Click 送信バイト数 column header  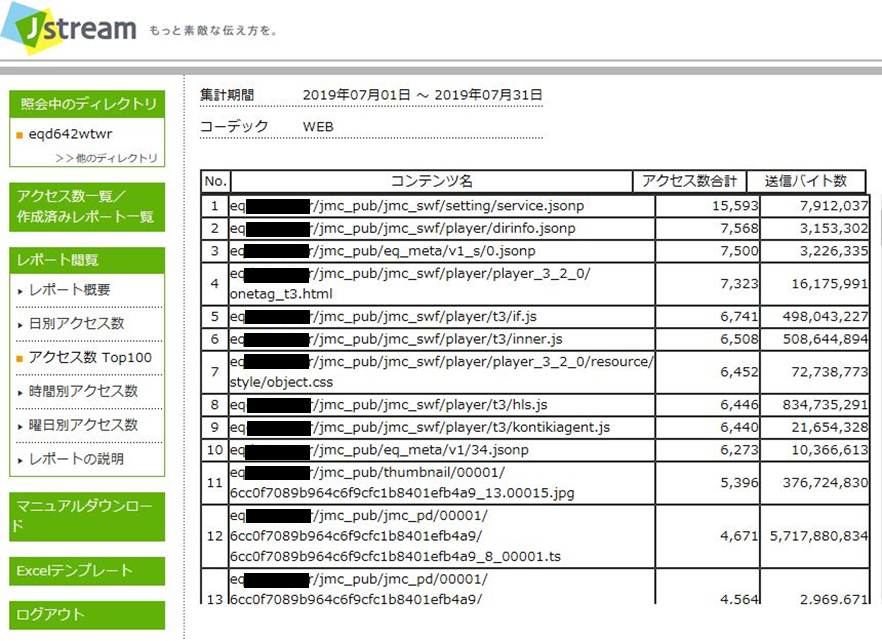(806, 181)
